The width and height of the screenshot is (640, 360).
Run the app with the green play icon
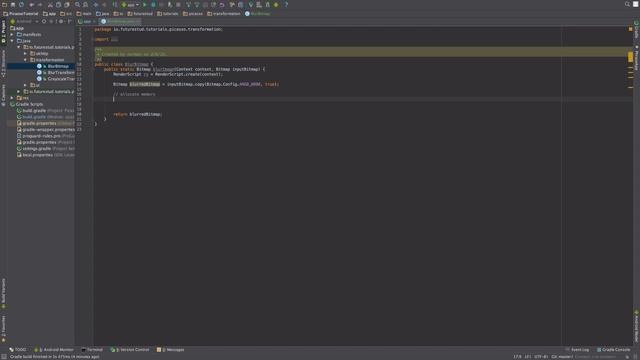pos(145,4)
